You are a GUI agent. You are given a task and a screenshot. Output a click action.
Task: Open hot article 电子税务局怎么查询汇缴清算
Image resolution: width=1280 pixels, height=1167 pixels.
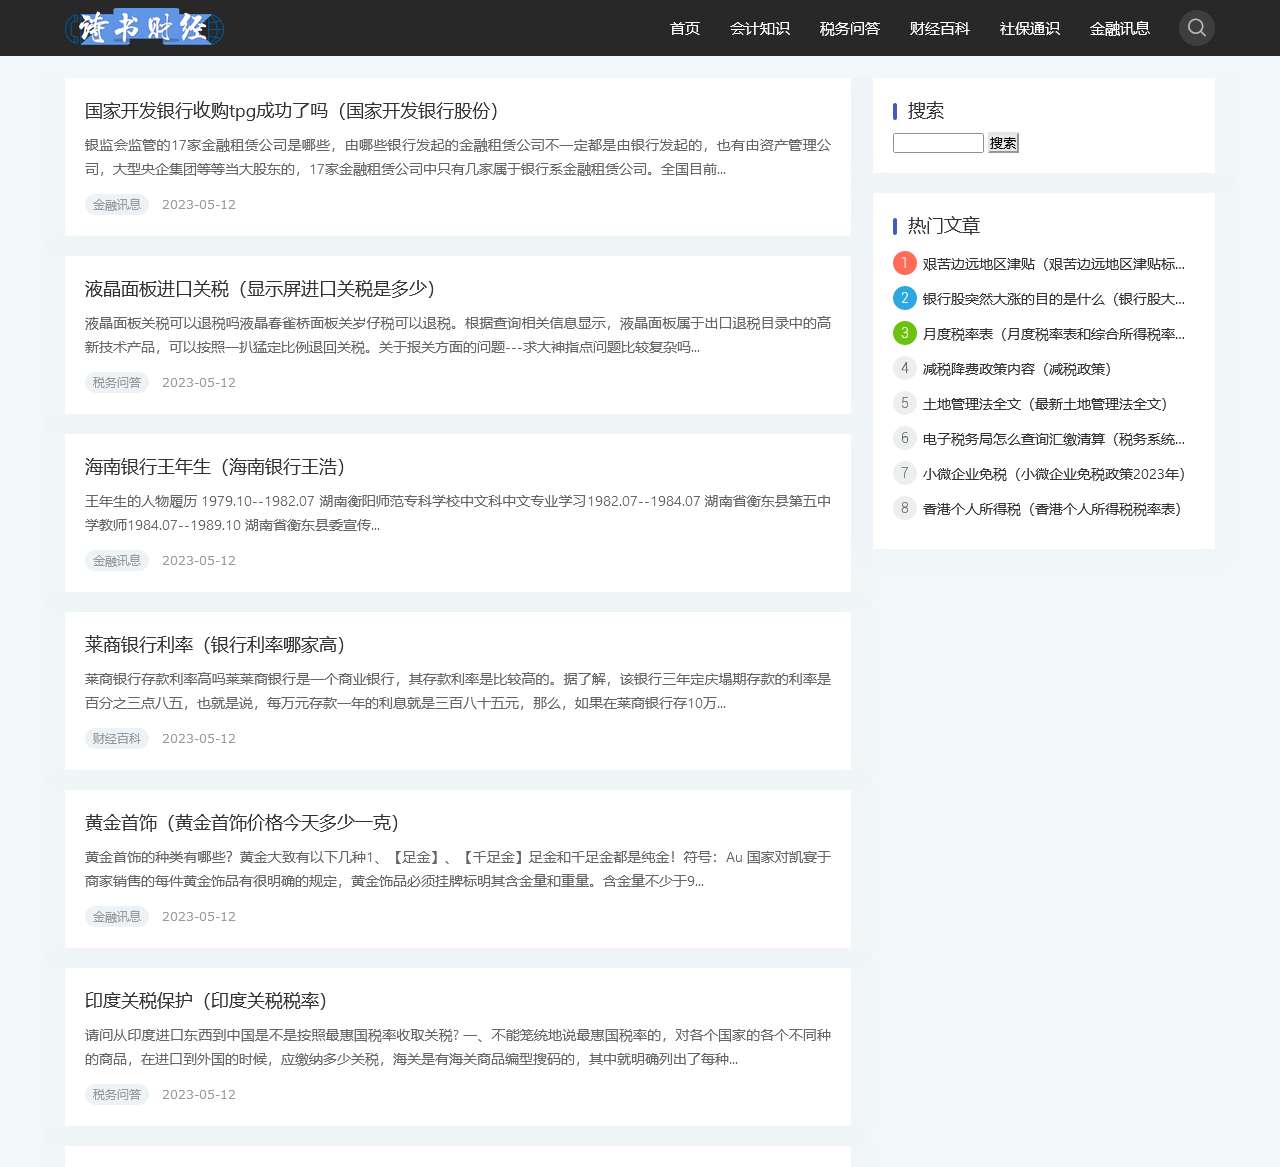(x=1053, y=439)
